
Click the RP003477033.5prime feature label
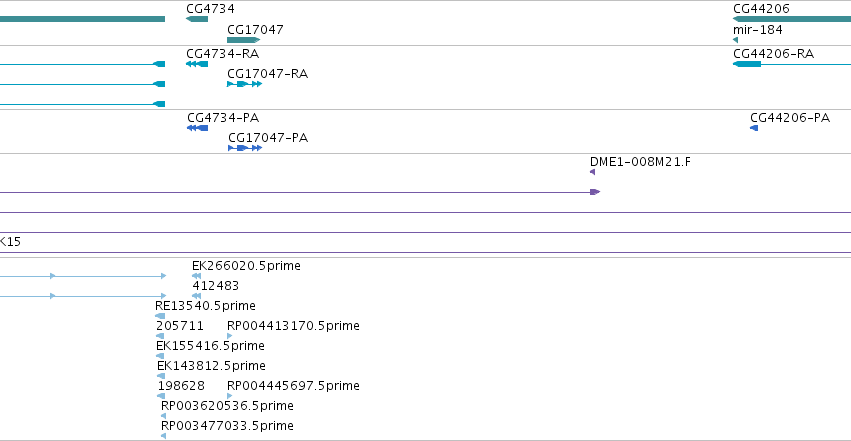click(227, 426)
